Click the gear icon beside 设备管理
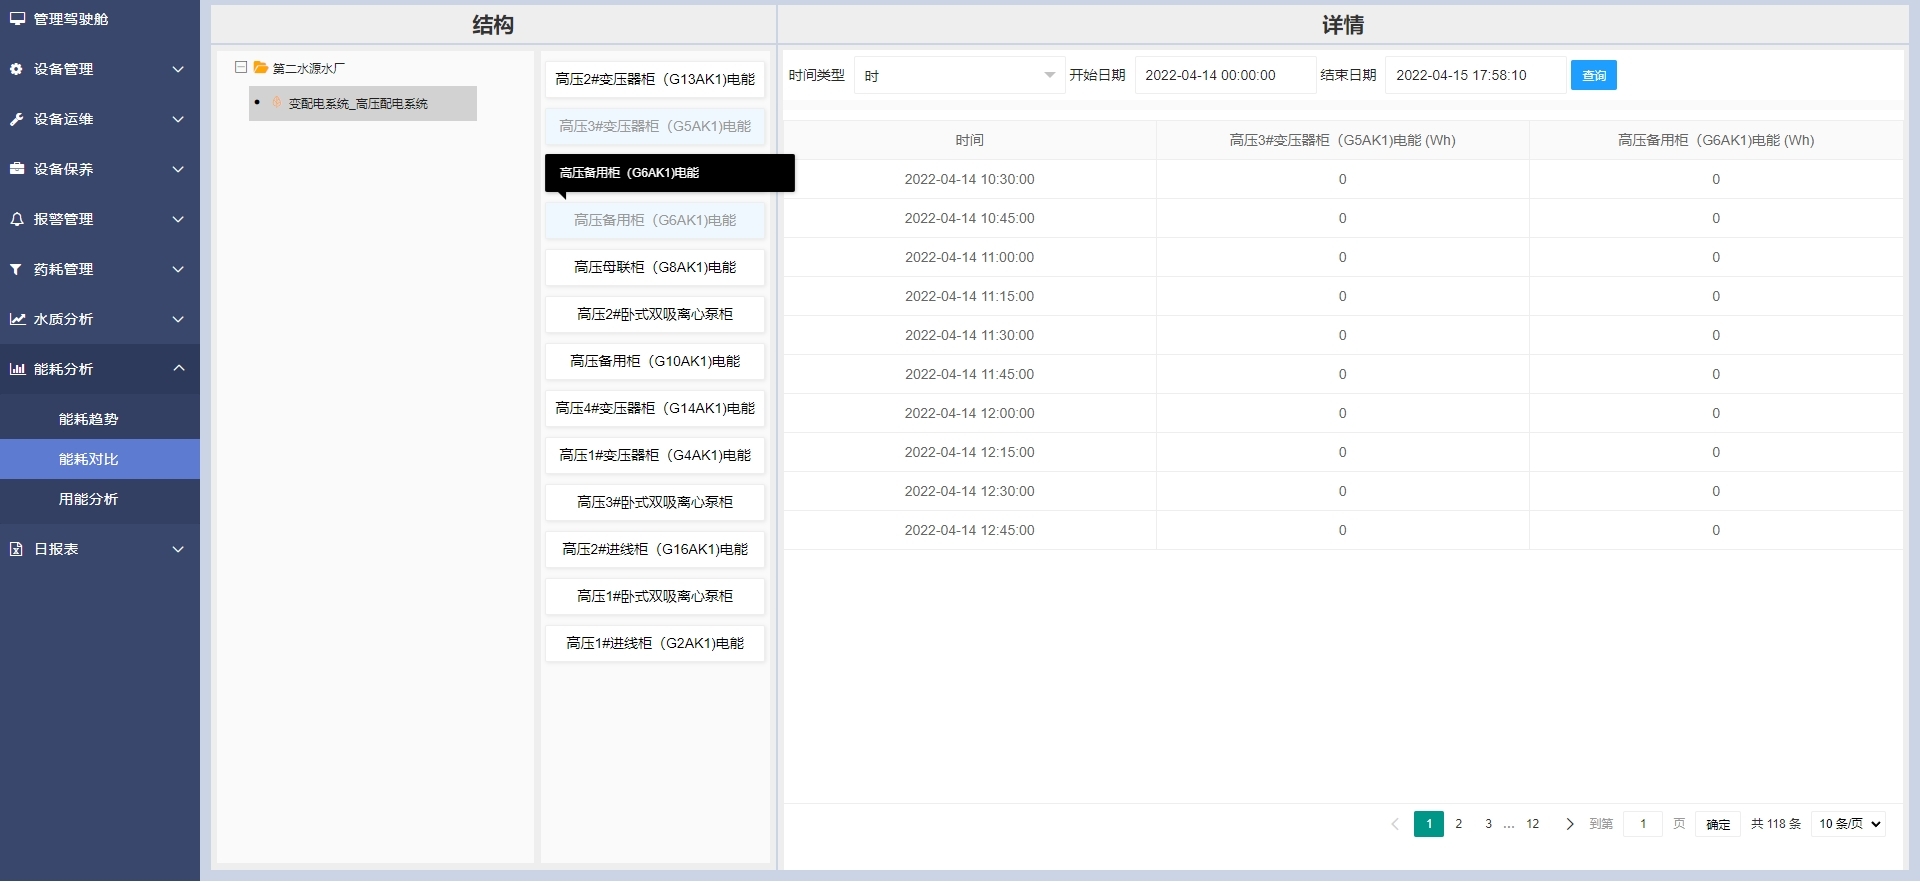1920x882 pixels. tap(16, 69)
